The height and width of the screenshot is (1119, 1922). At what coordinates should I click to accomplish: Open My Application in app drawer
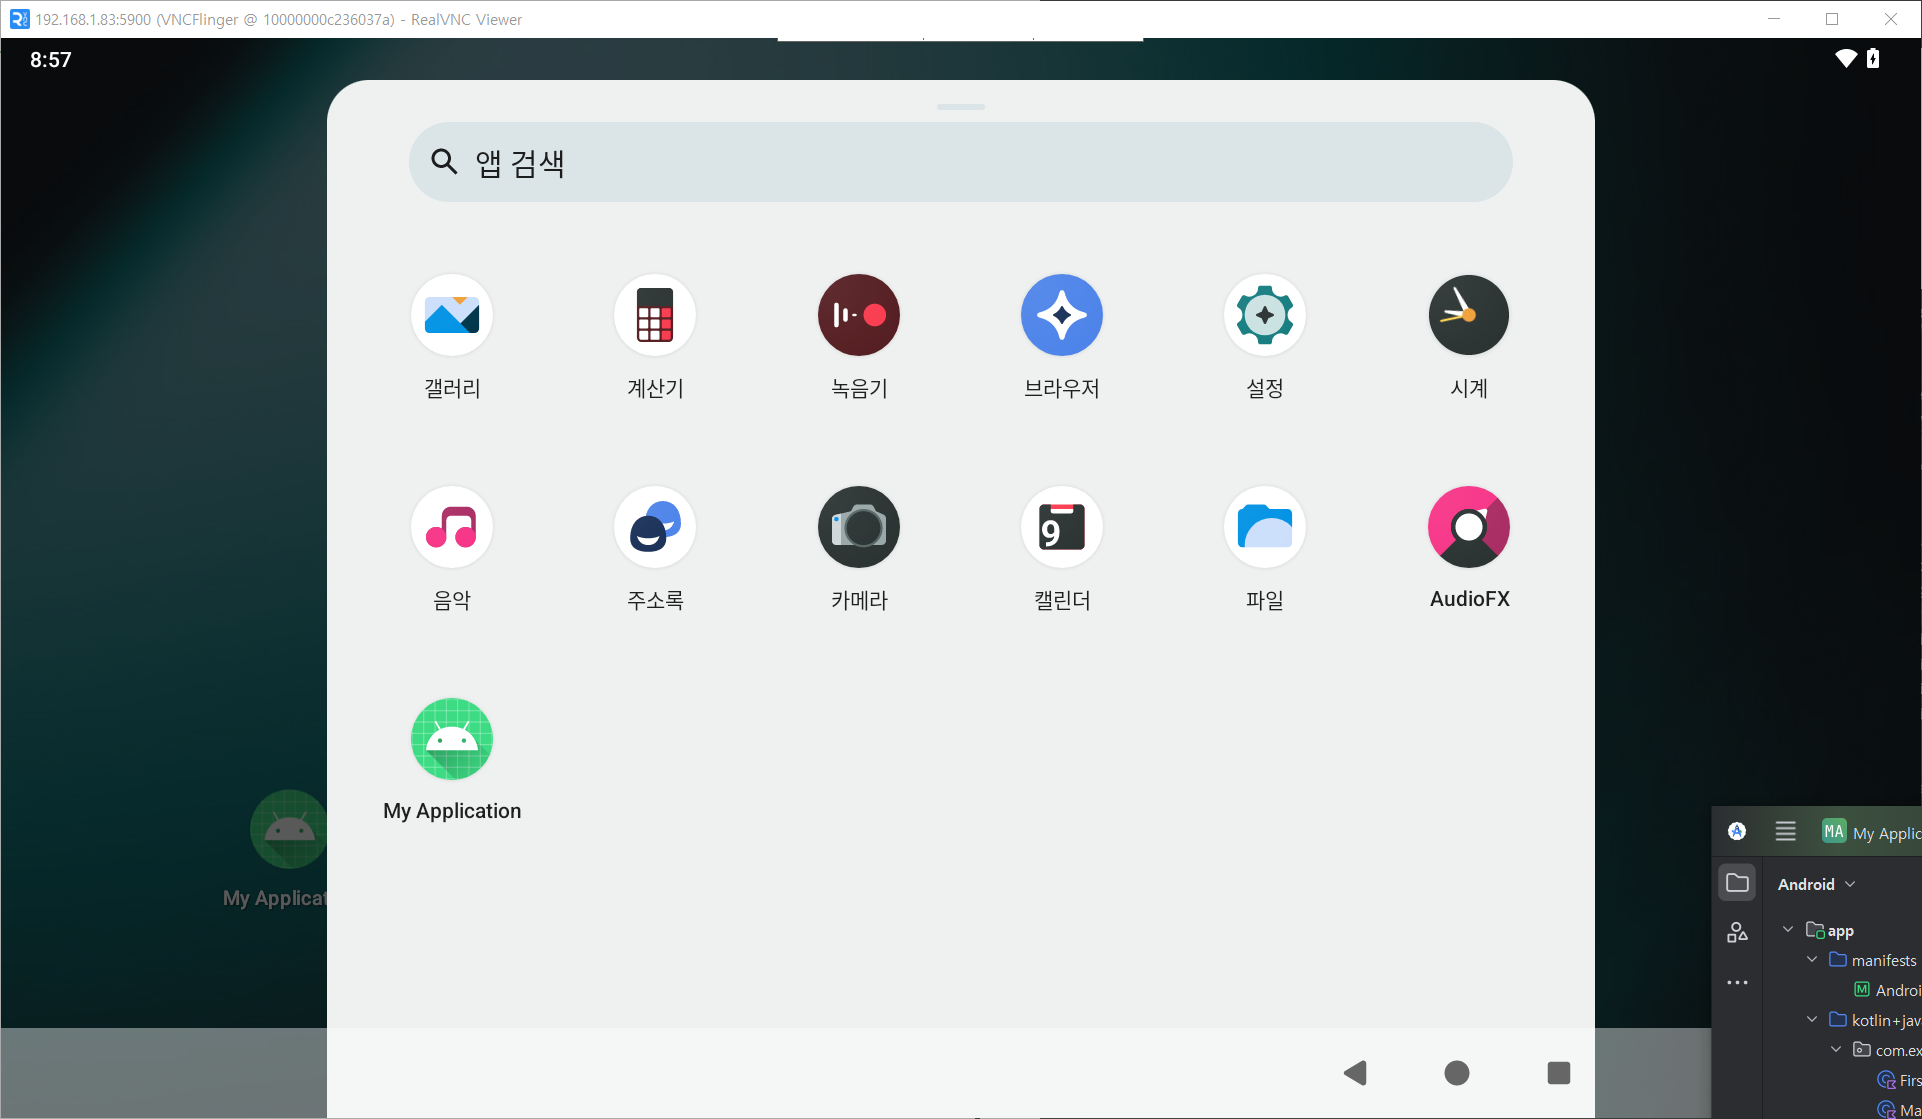pyautogui.click(x=452, y=740)
